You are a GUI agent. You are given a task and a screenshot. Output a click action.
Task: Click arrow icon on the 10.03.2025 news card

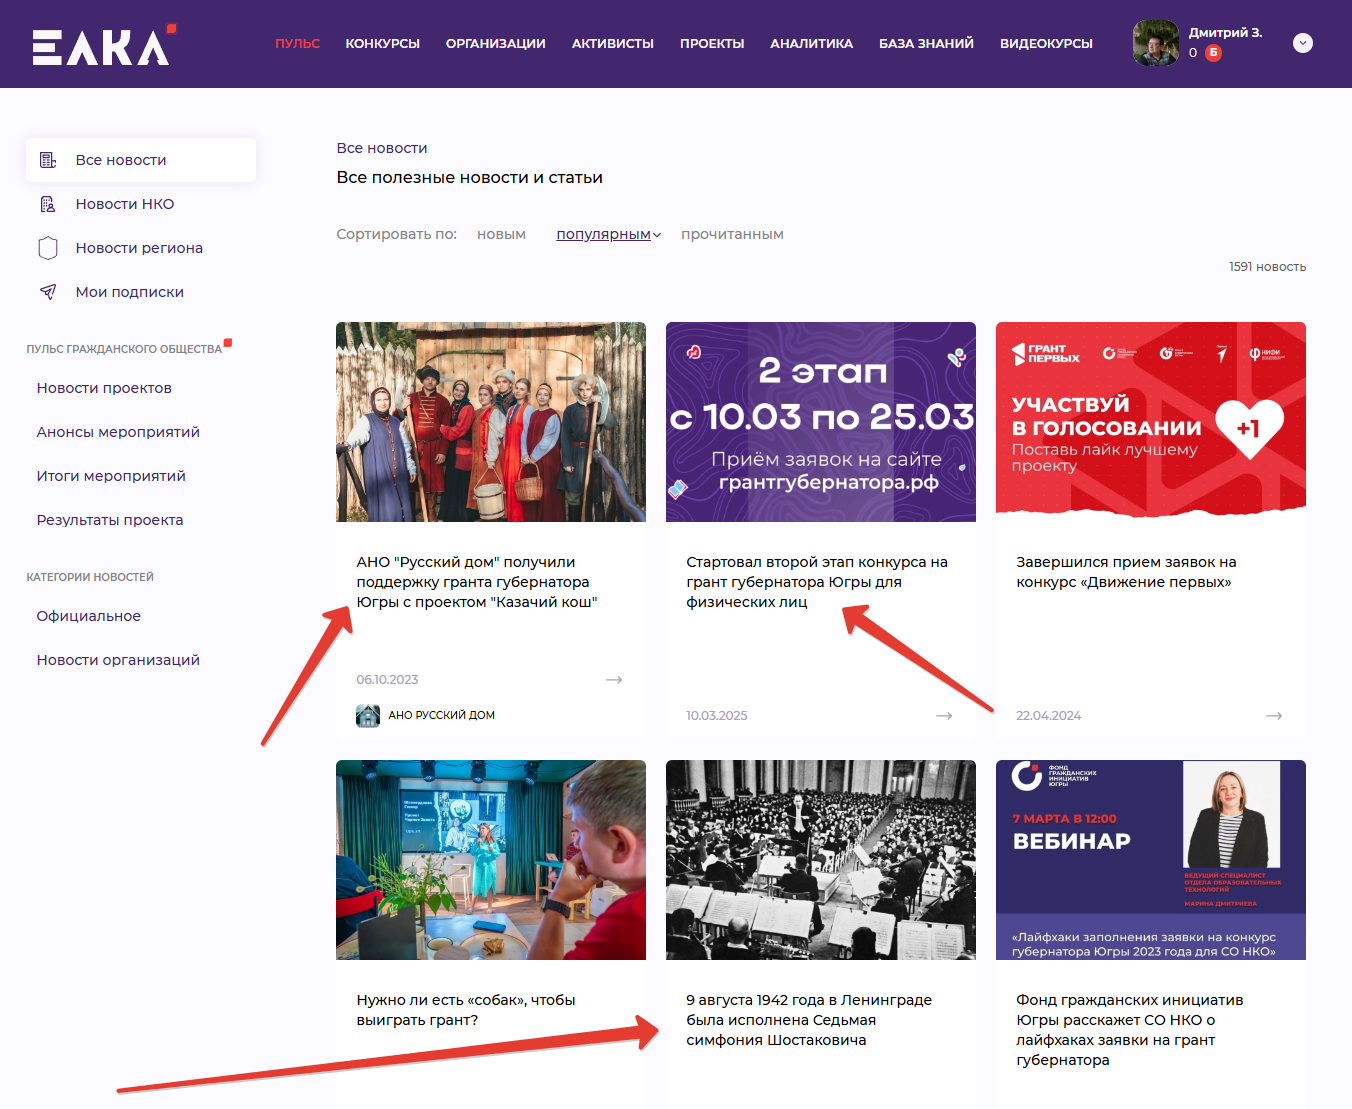click(944, 716)
